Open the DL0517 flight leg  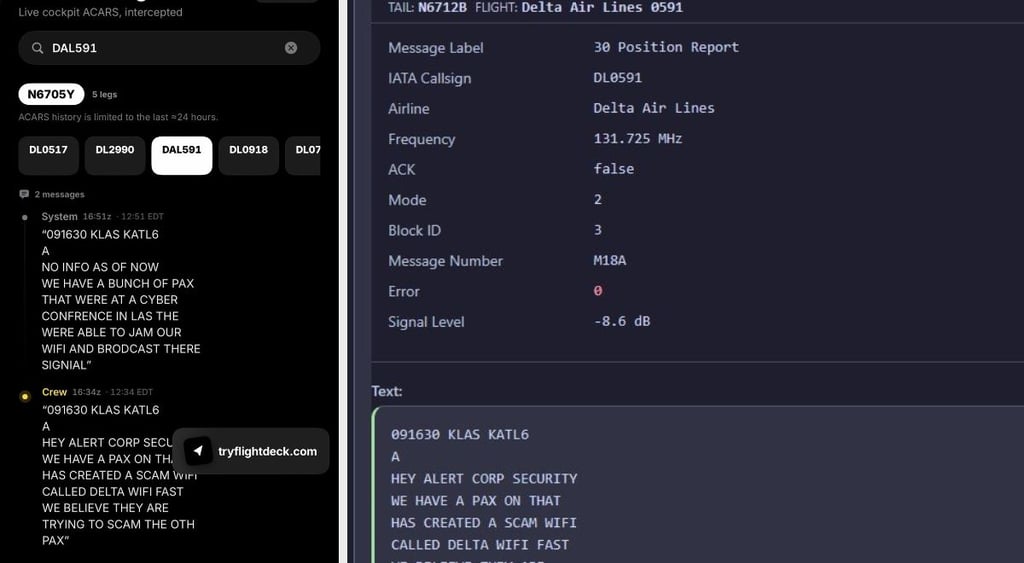[x=48, y=155]
